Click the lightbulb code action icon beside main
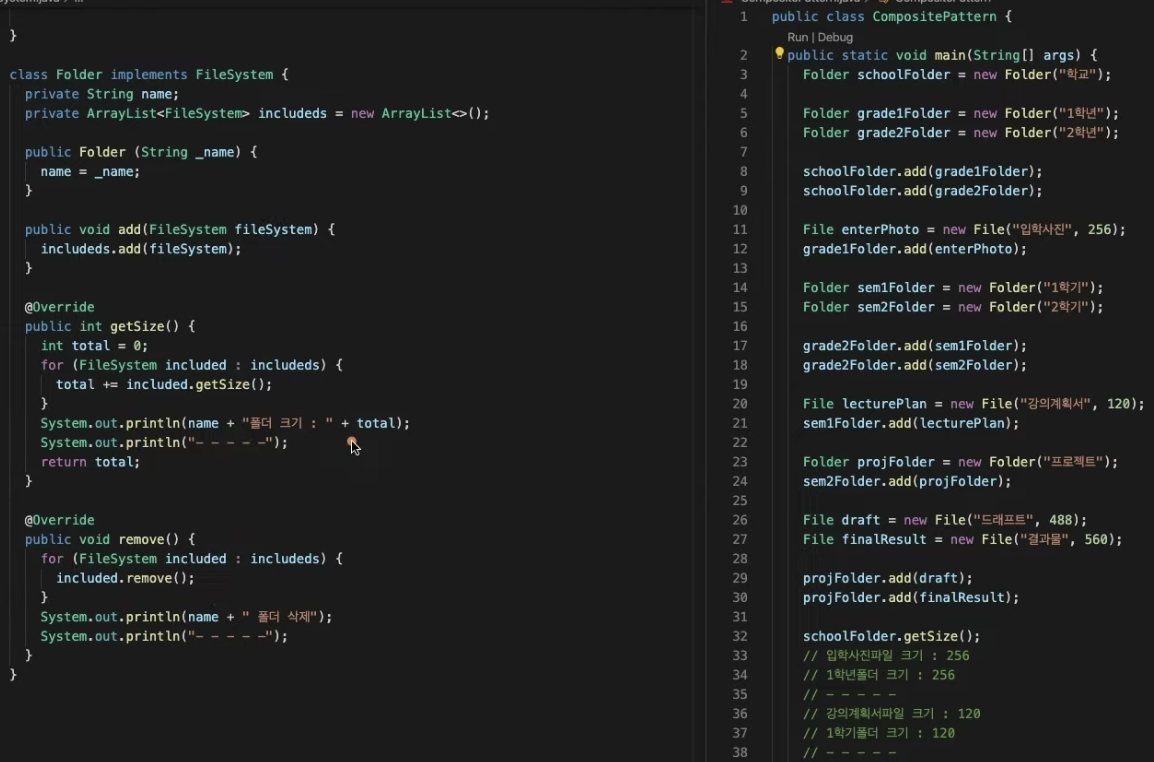The image size is (1154, 762). [x=779, y=54]
